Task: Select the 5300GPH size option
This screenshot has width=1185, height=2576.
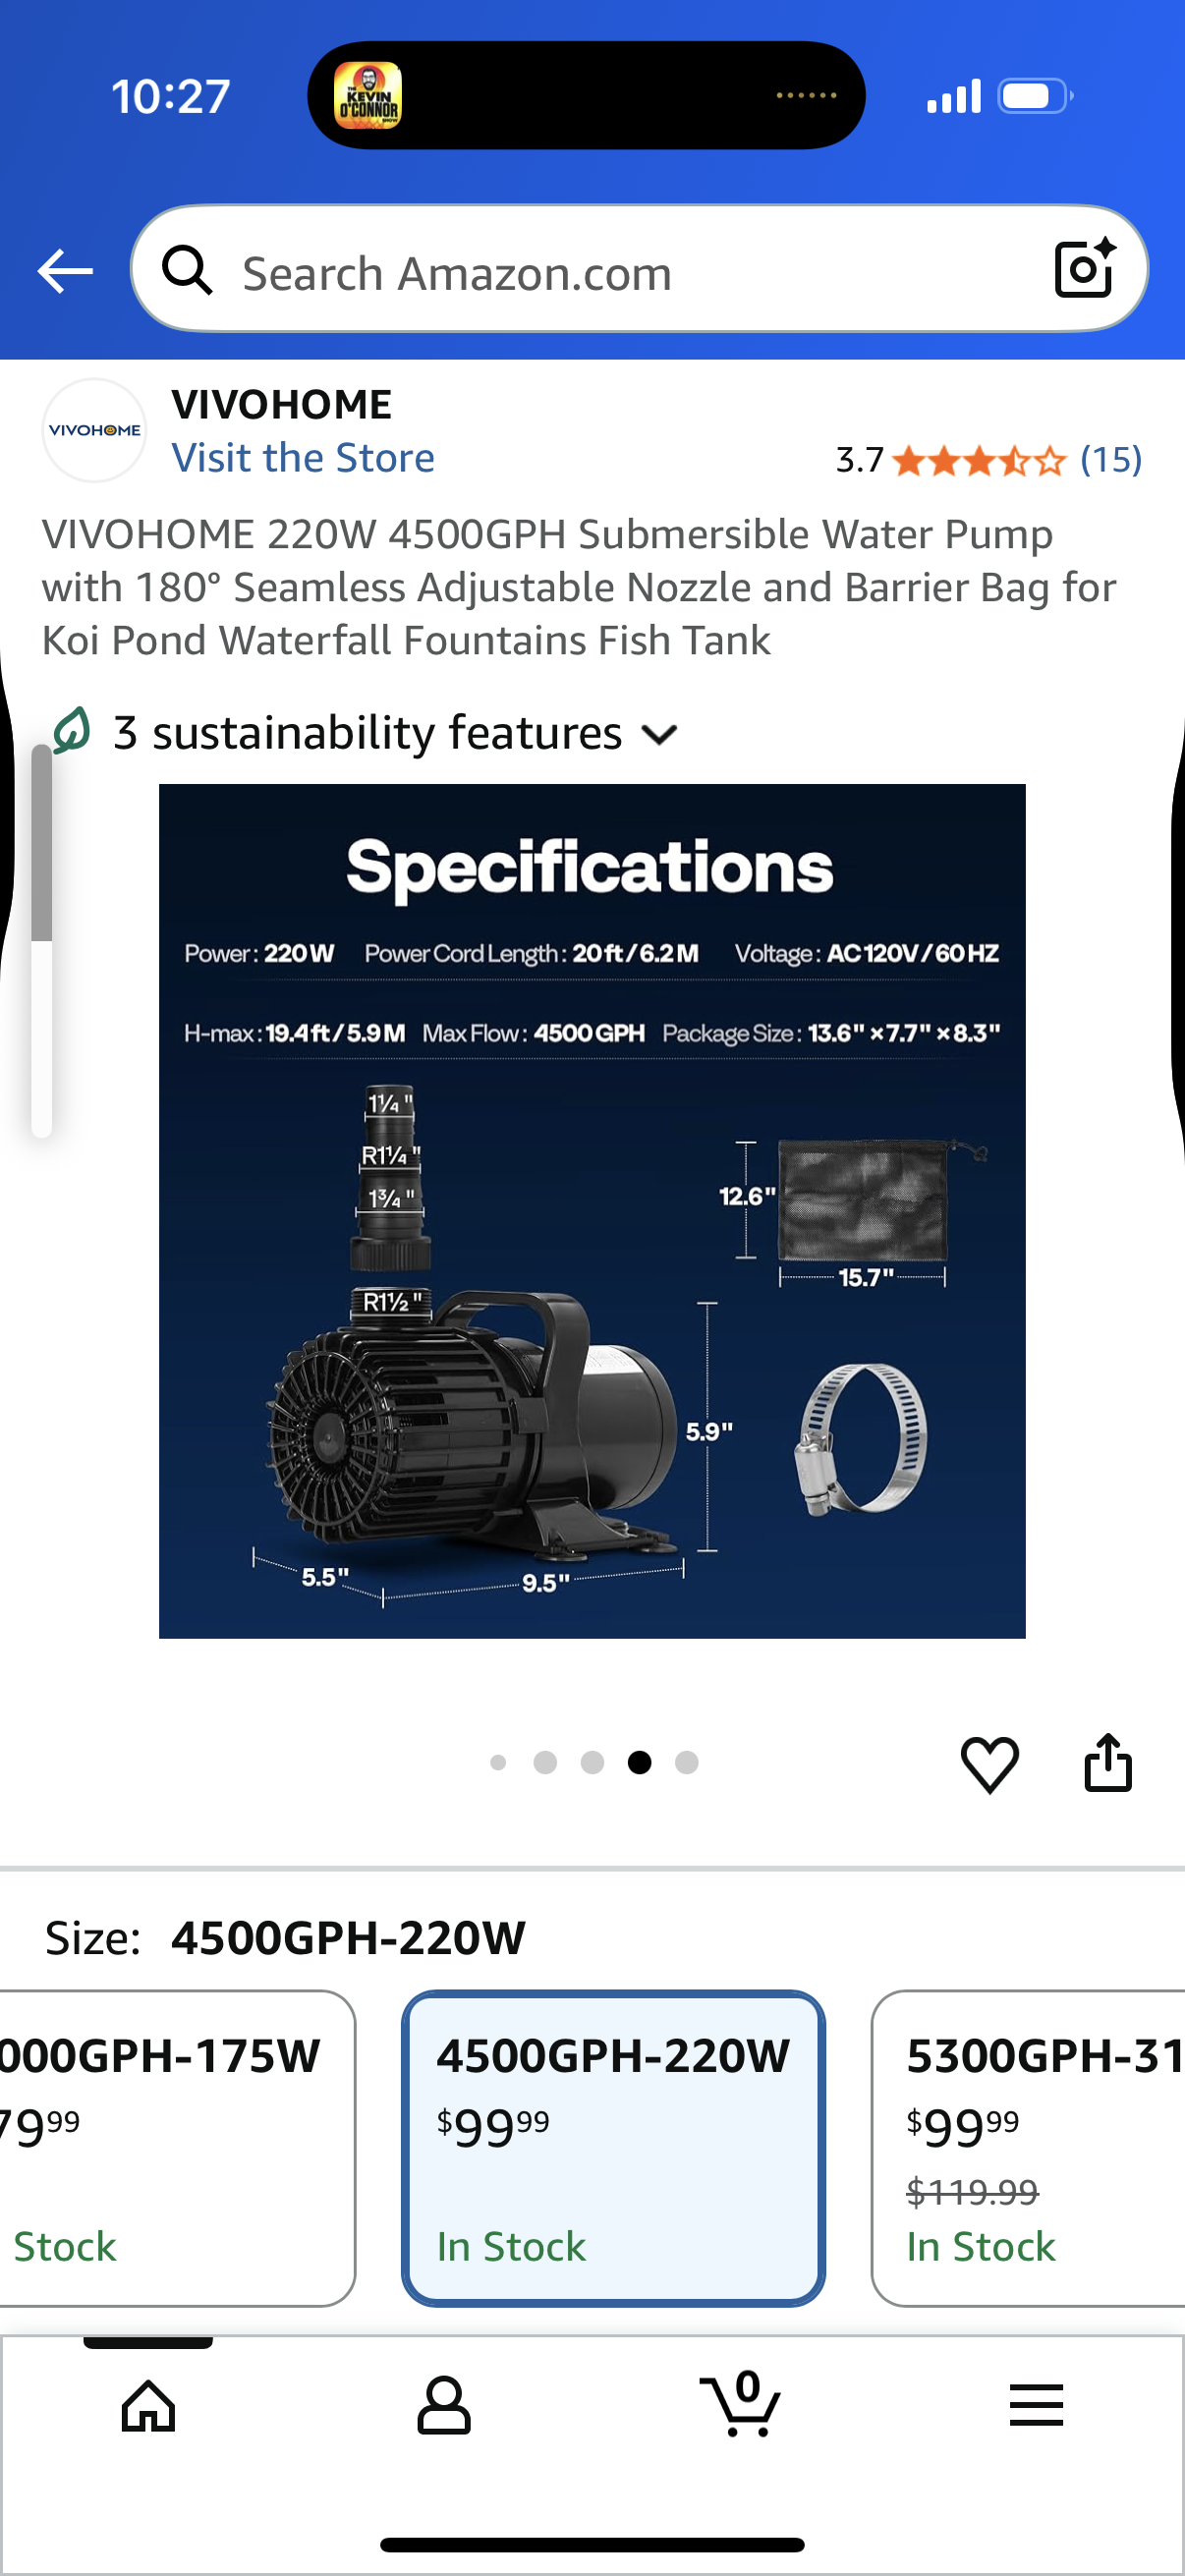Action: 1028,2148
